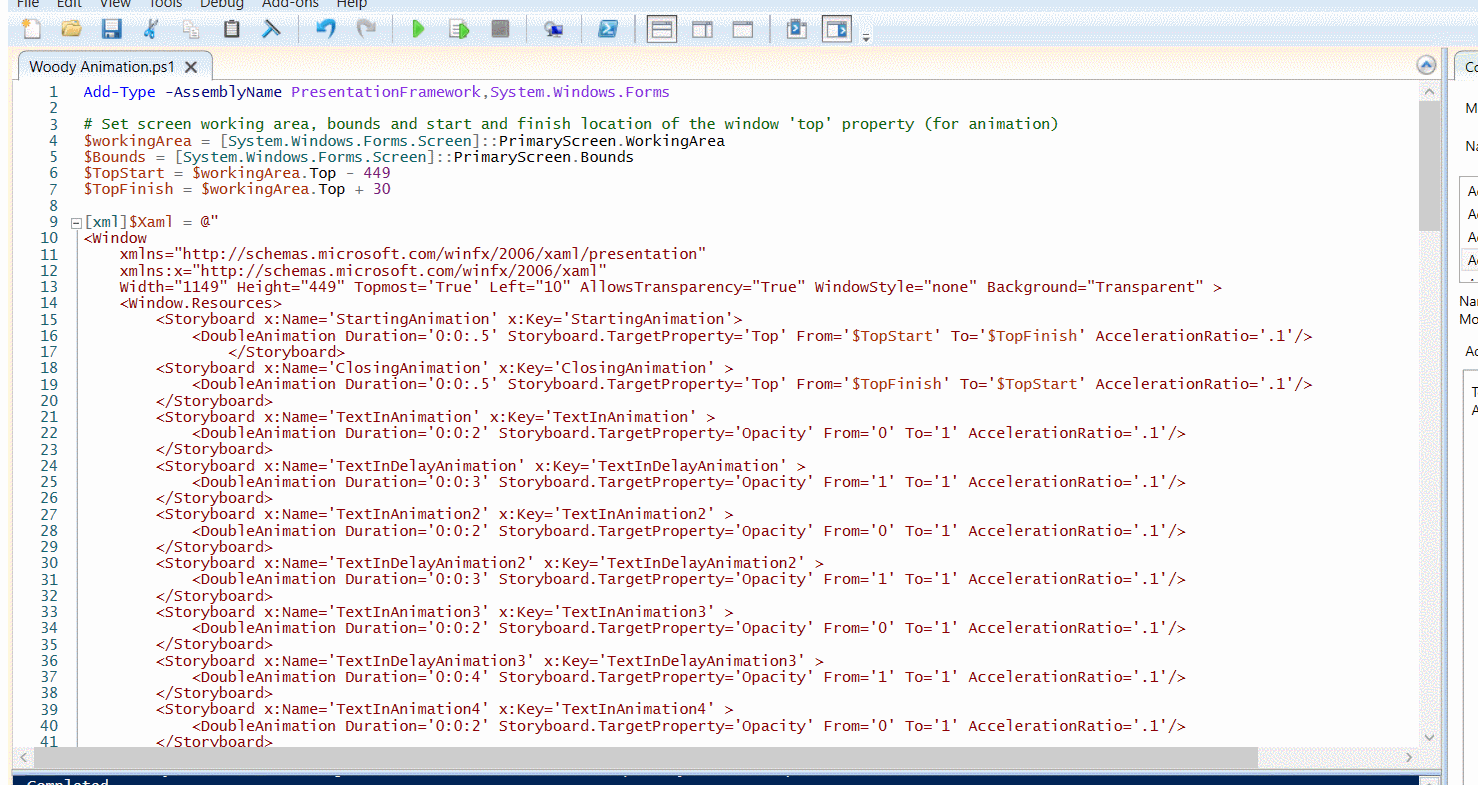1478x785 pixels.
Task: Toggle Show Script Pane Right layout
Action: [x=702, y=29]
